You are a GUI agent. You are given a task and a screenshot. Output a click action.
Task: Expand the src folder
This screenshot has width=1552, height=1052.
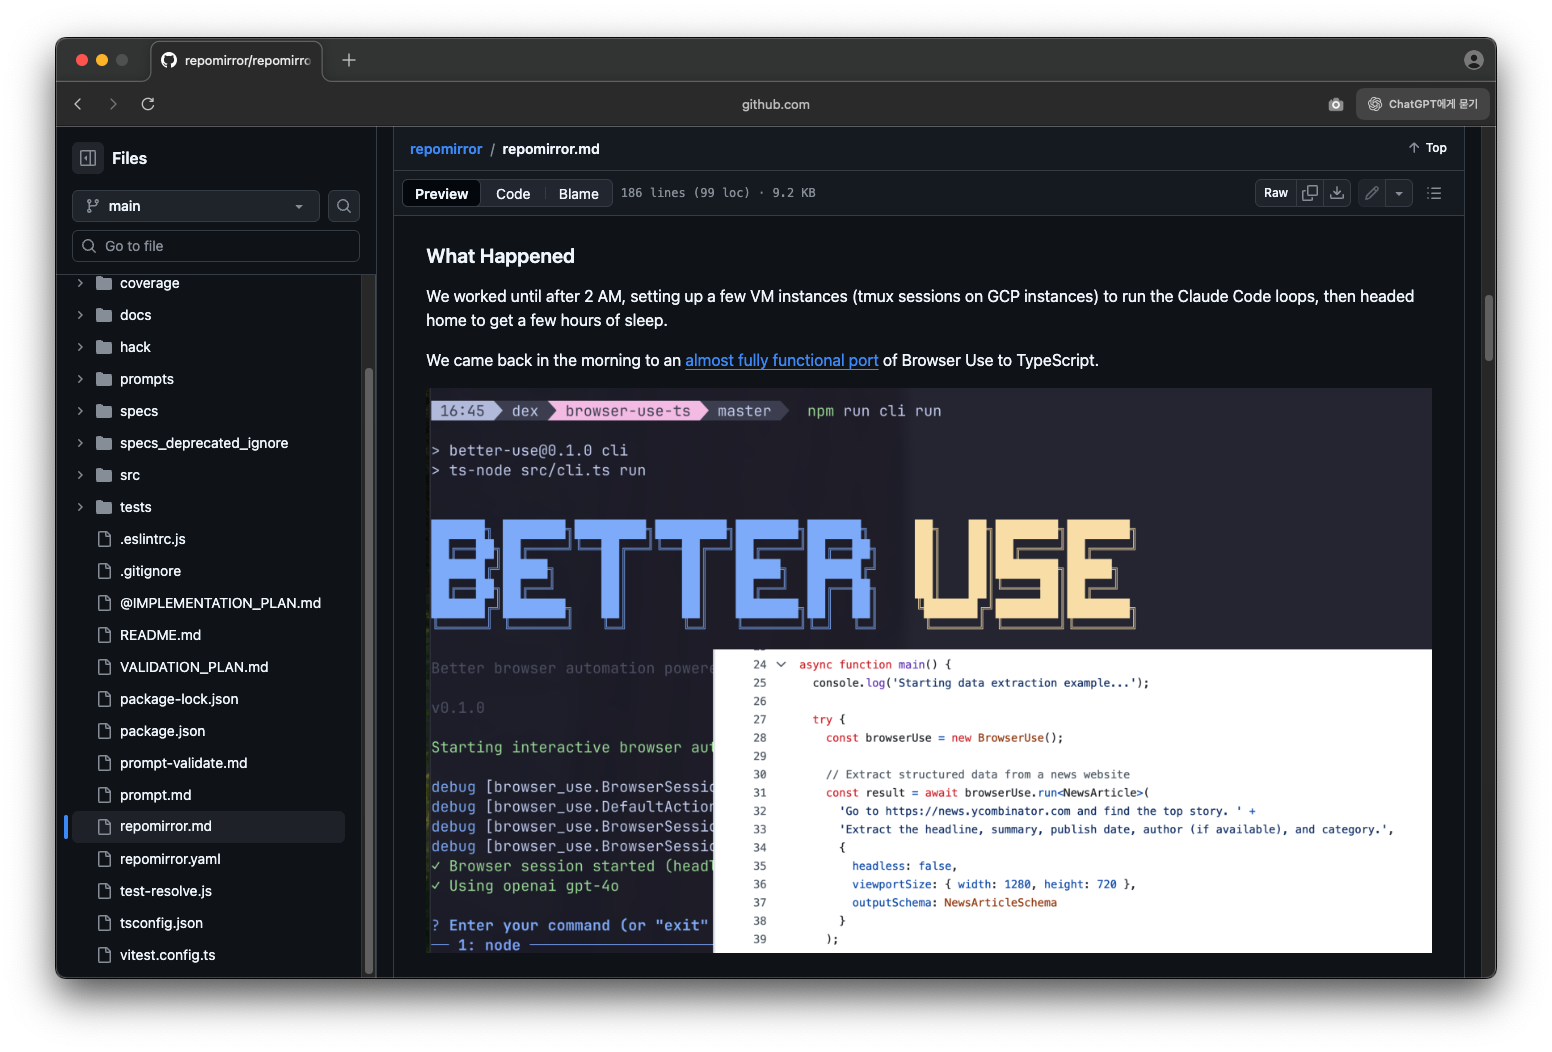(x=80, y=475)
